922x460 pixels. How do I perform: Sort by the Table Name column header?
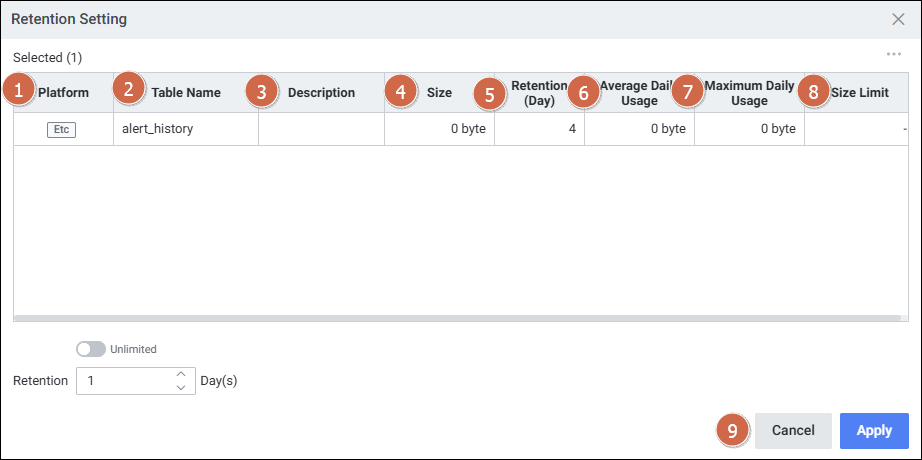186,93
